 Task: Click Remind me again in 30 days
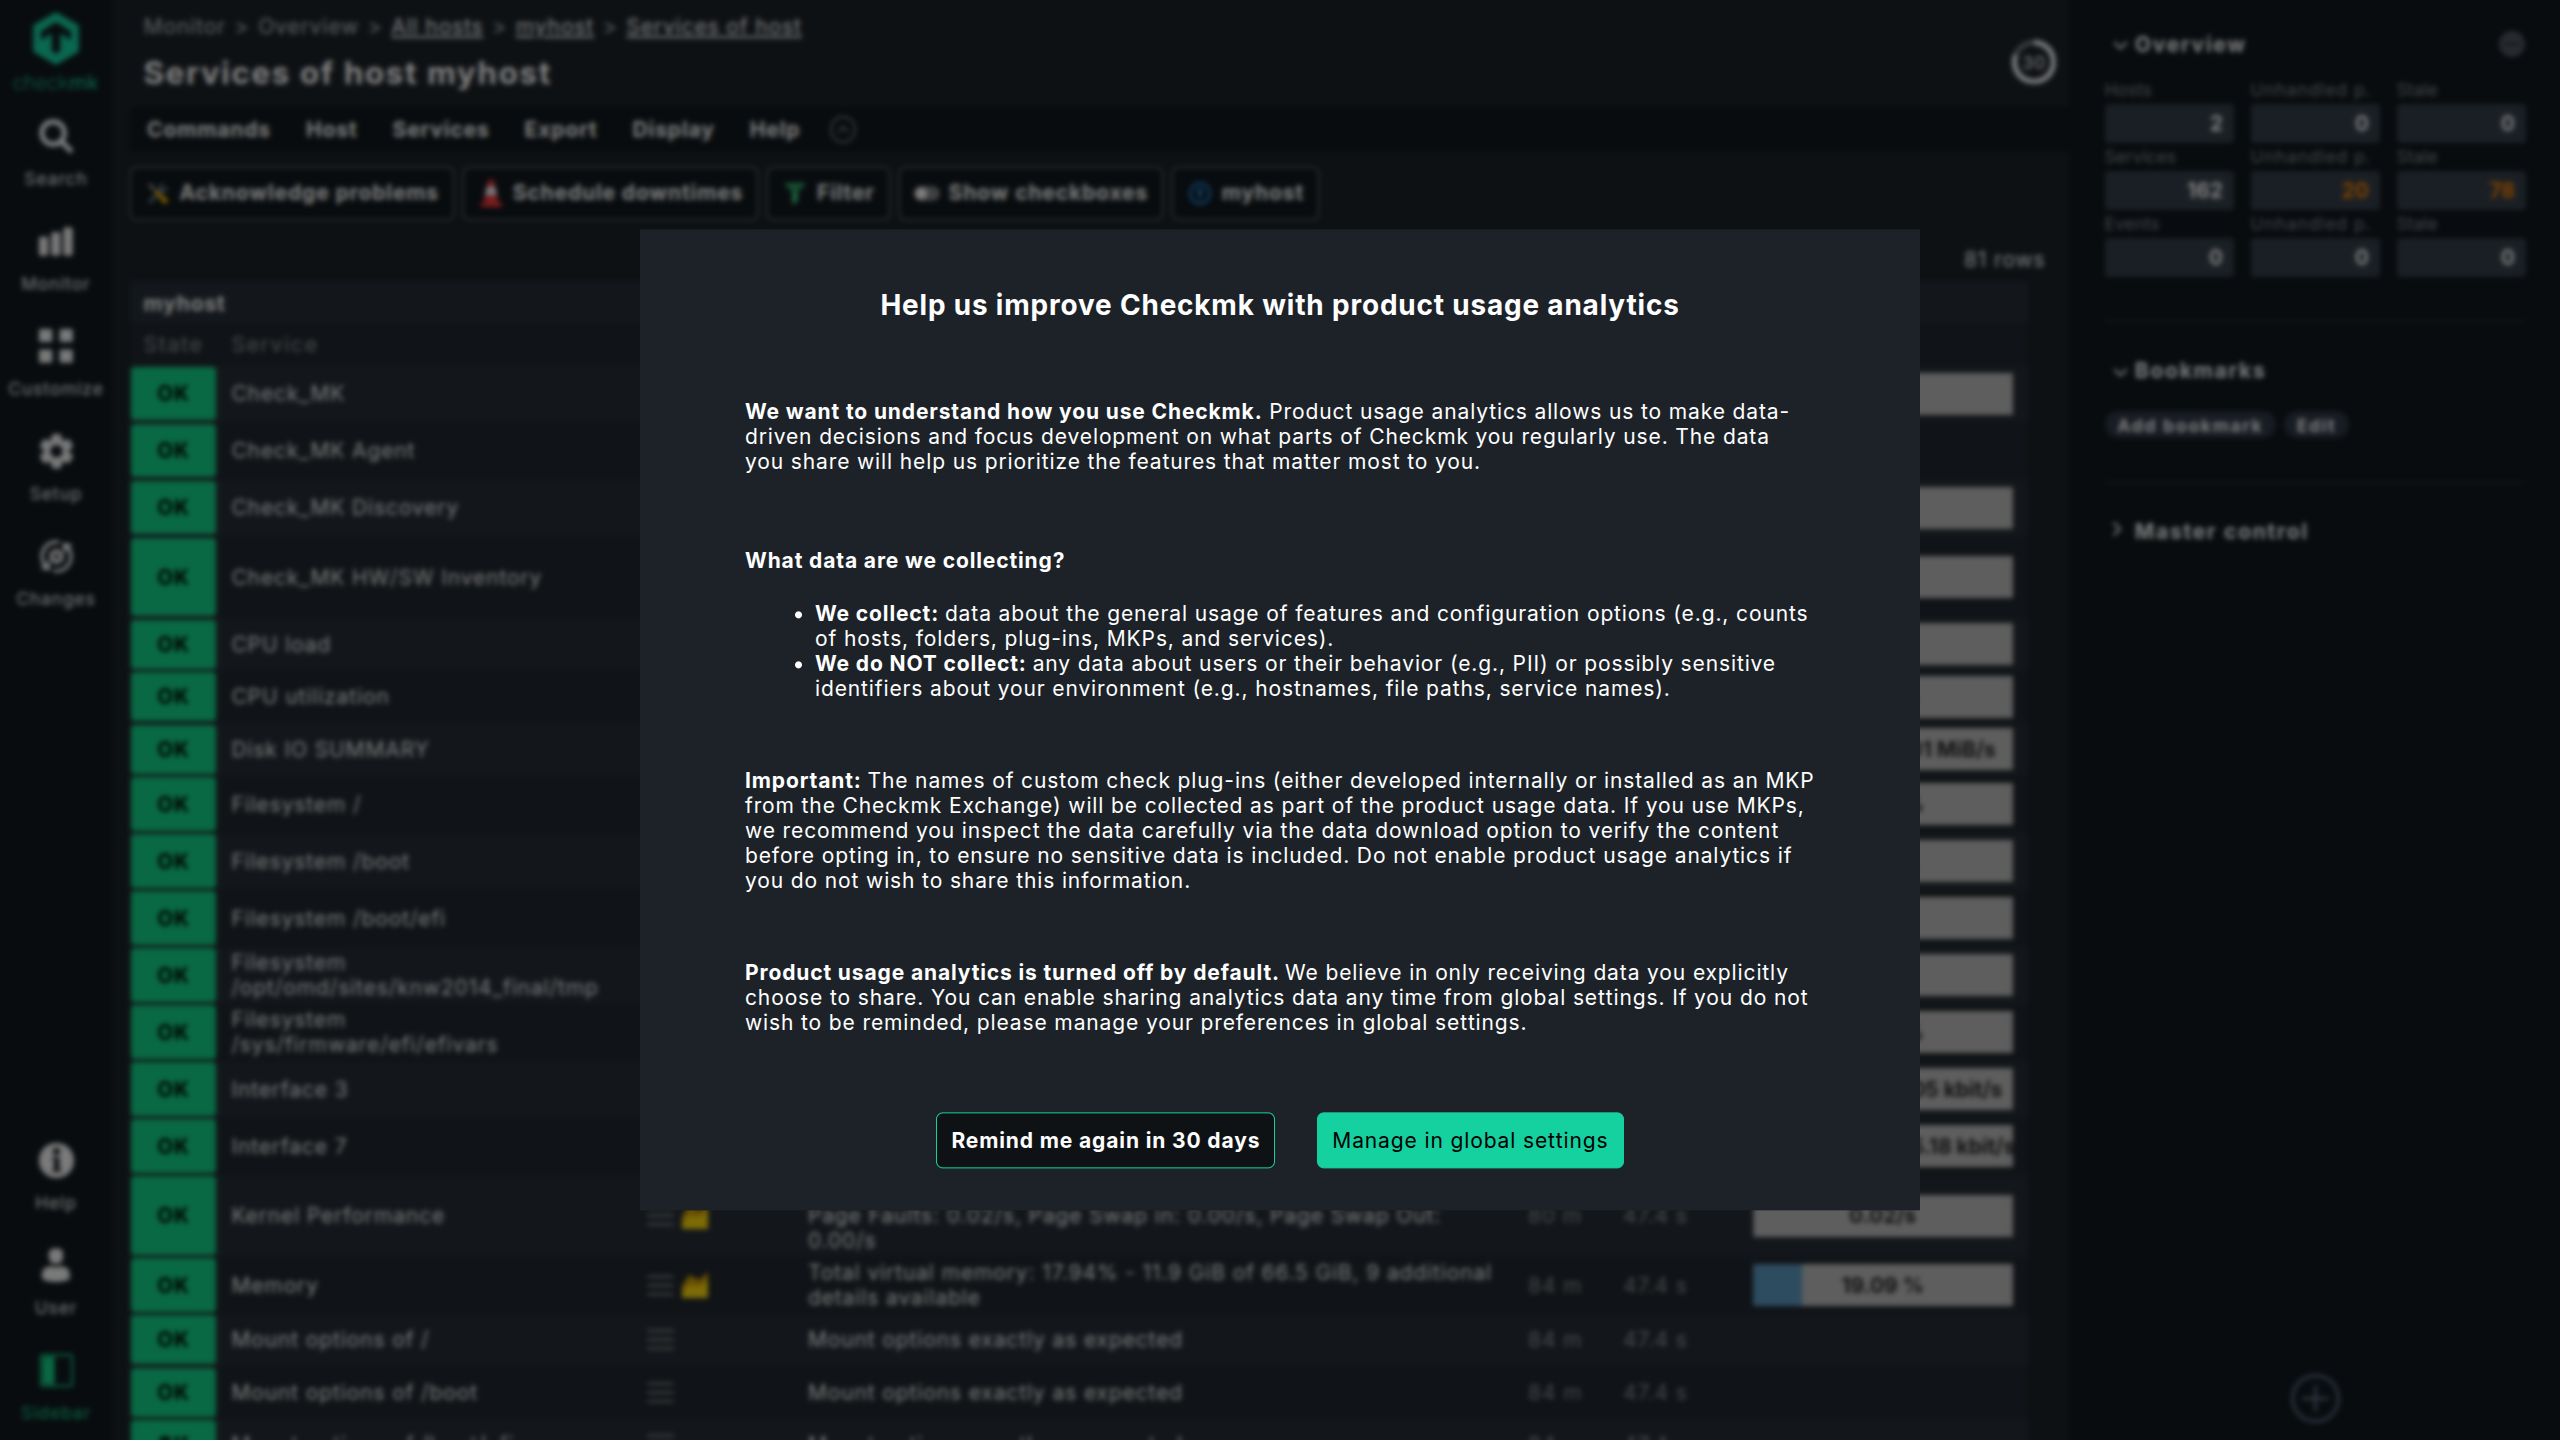pyautogui.click(x=1105, y=1139)
